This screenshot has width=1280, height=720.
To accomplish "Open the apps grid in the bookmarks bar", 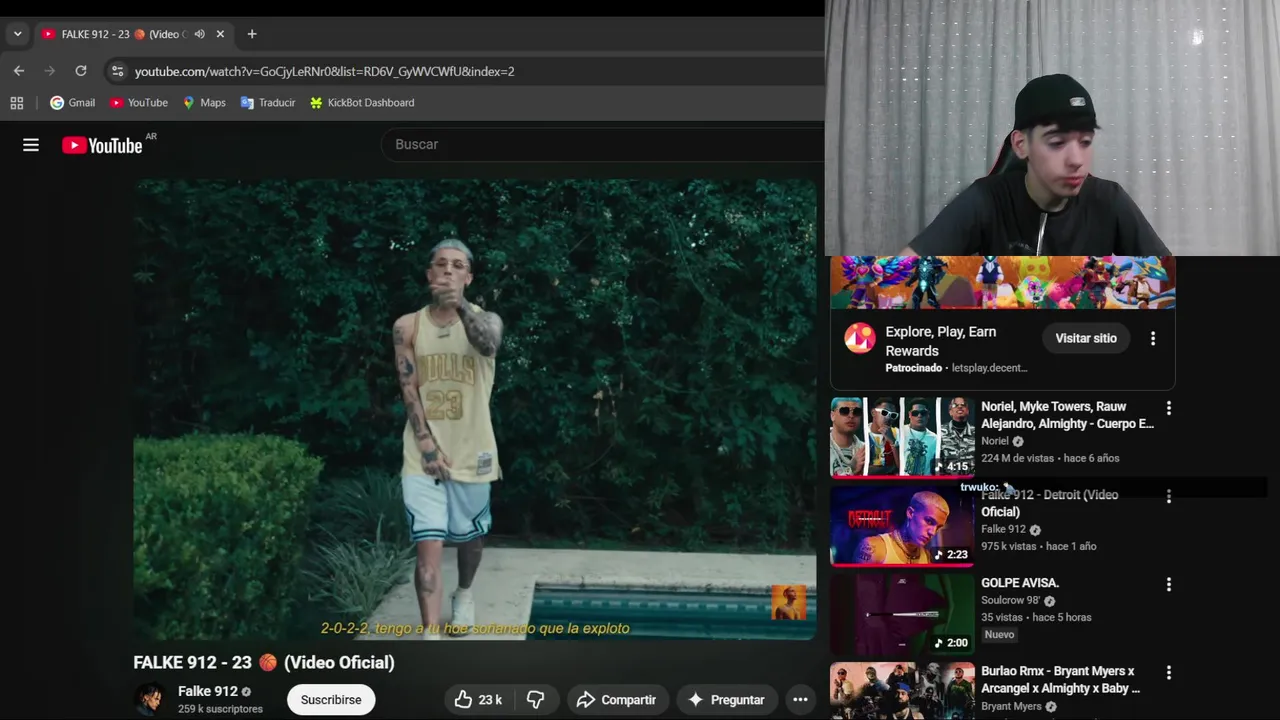I will 17,103.
